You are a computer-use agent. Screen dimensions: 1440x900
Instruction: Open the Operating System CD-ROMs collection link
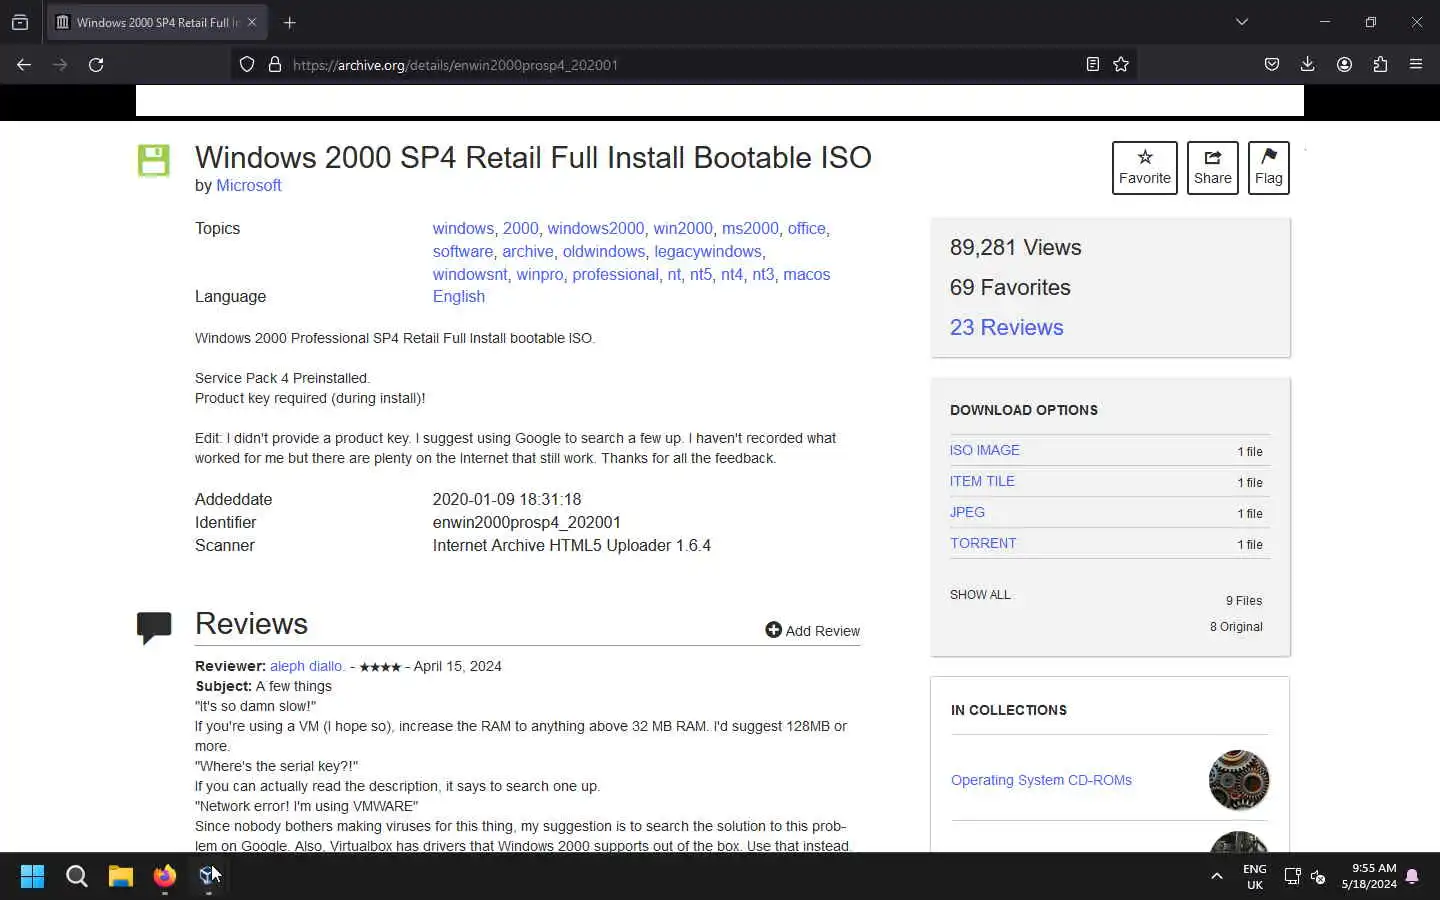click(x=1041, y=780)
